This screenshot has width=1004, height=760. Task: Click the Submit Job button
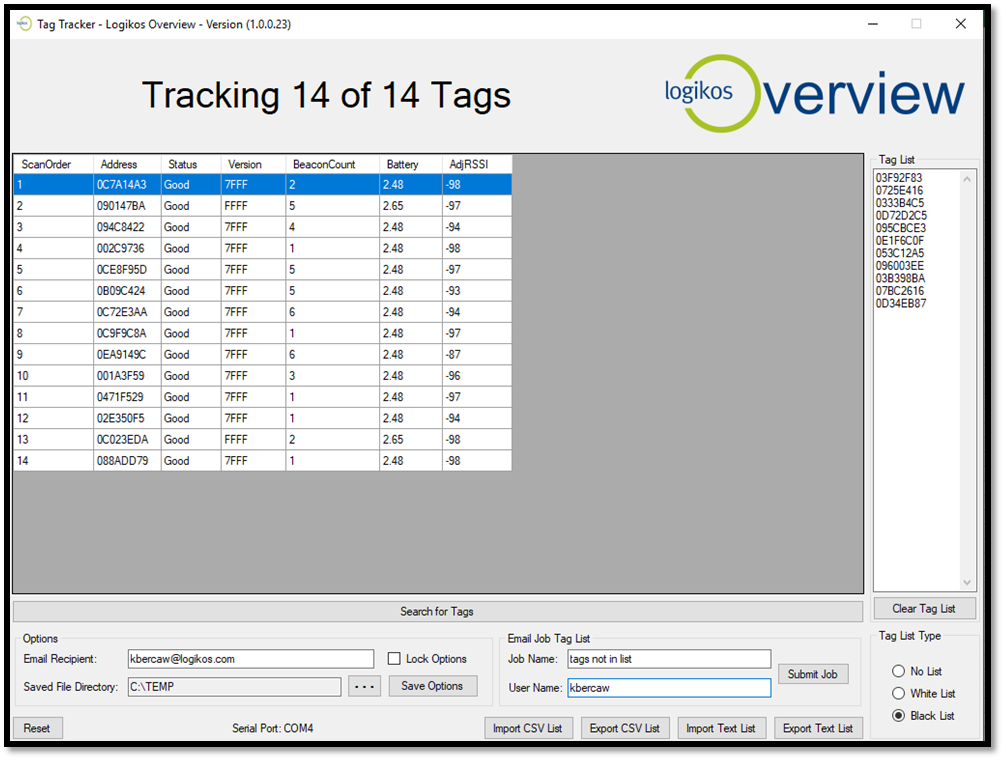pyautogui.click(x=813, y=674)
